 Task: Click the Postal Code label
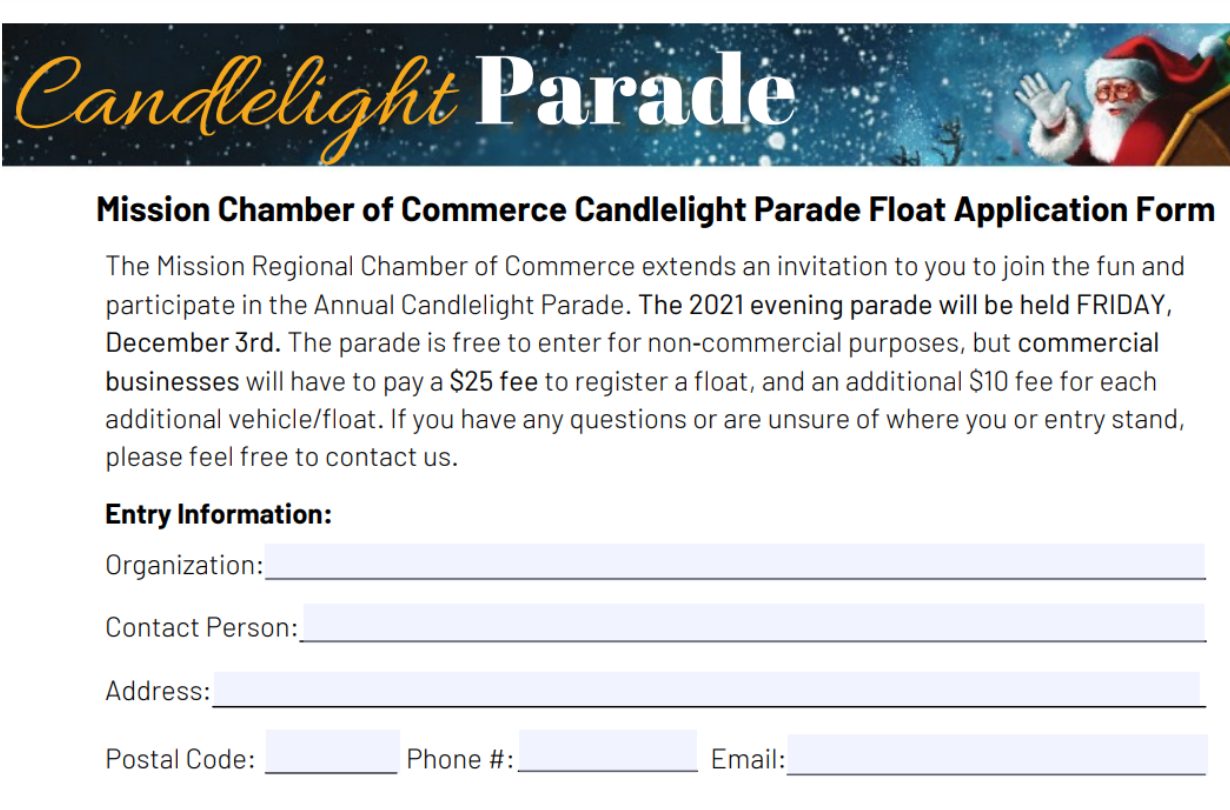180,759
